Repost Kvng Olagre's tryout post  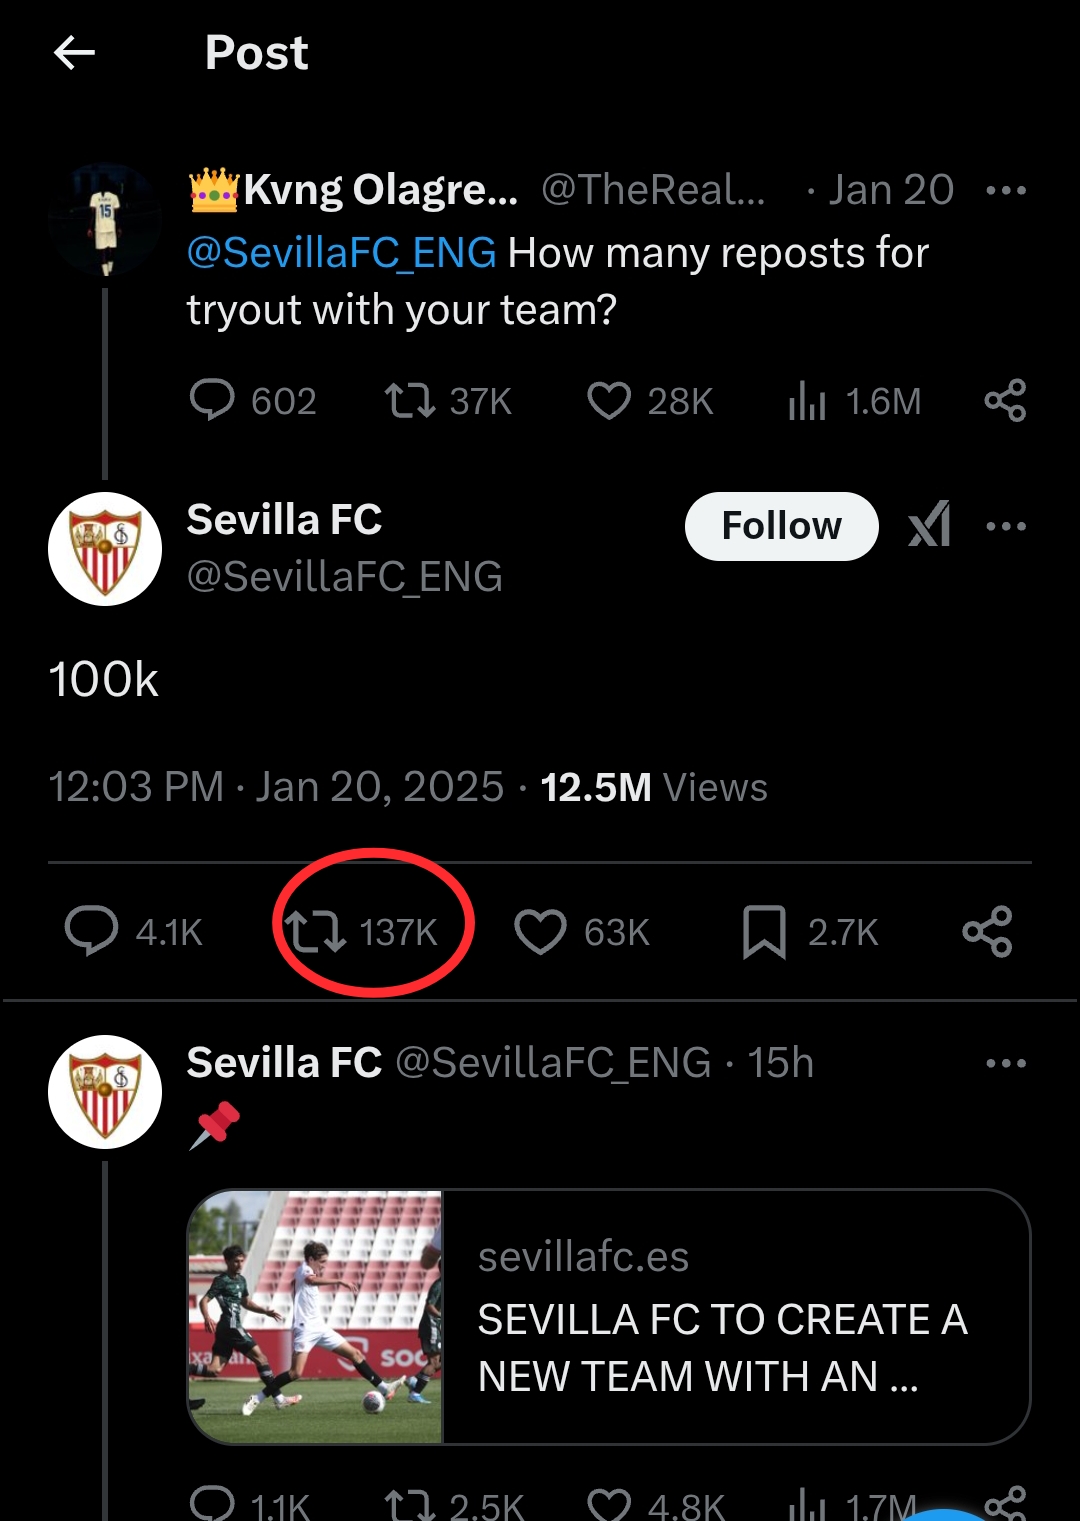410,400
